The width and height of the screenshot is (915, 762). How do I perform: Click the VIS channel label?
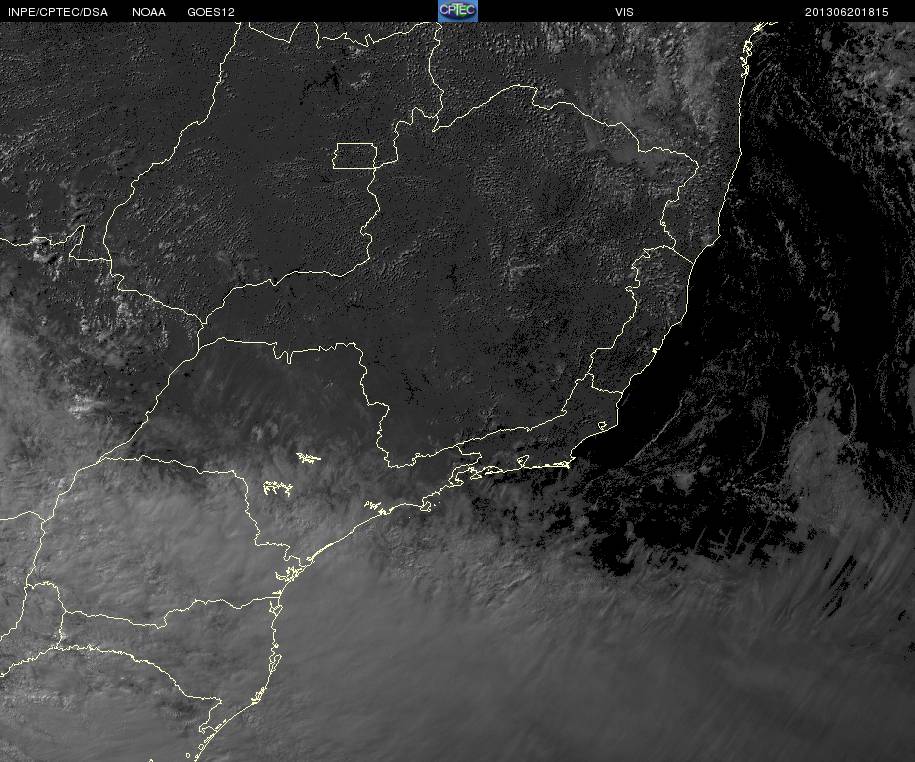click(624, 12)
